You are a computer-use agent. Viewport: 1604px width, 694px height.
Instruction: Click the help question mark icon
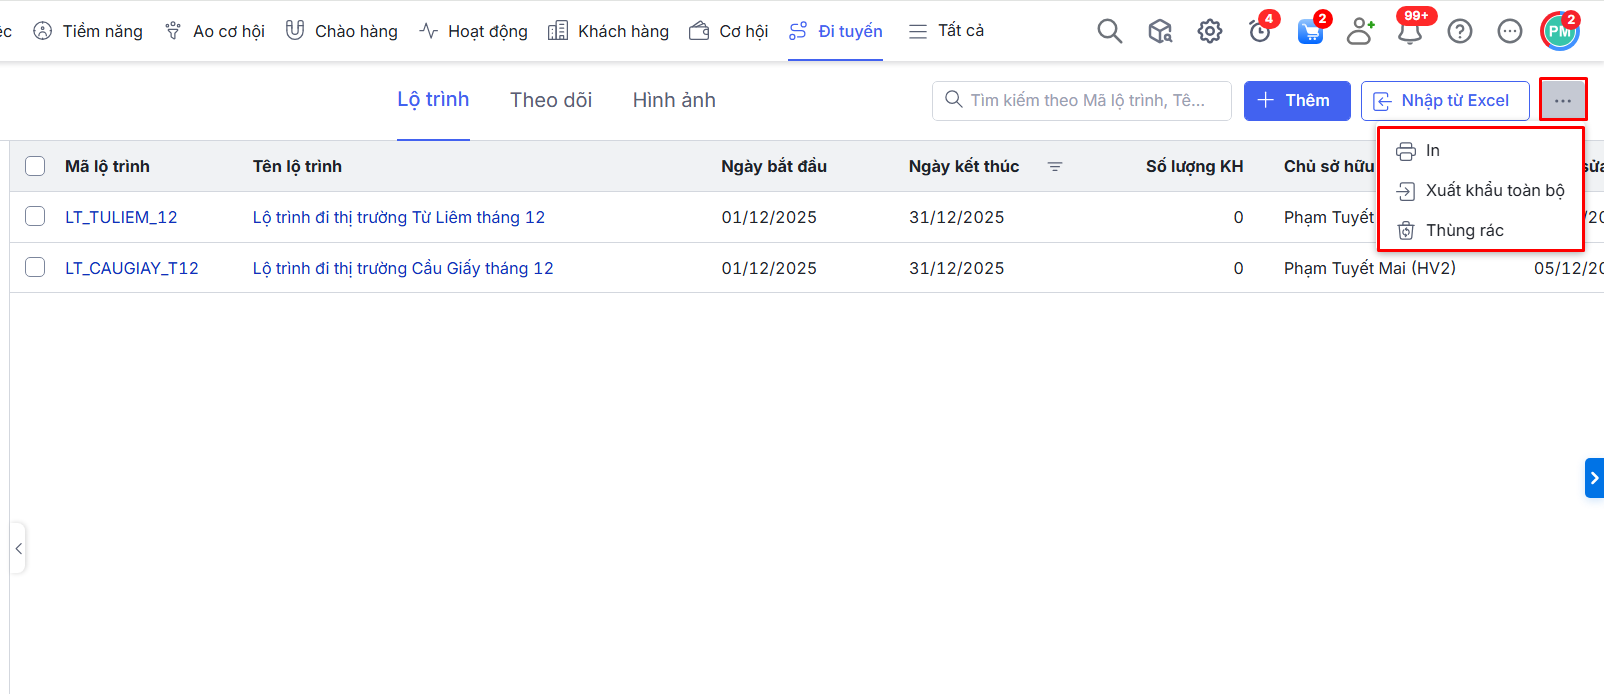click(x=1460, y=31)
